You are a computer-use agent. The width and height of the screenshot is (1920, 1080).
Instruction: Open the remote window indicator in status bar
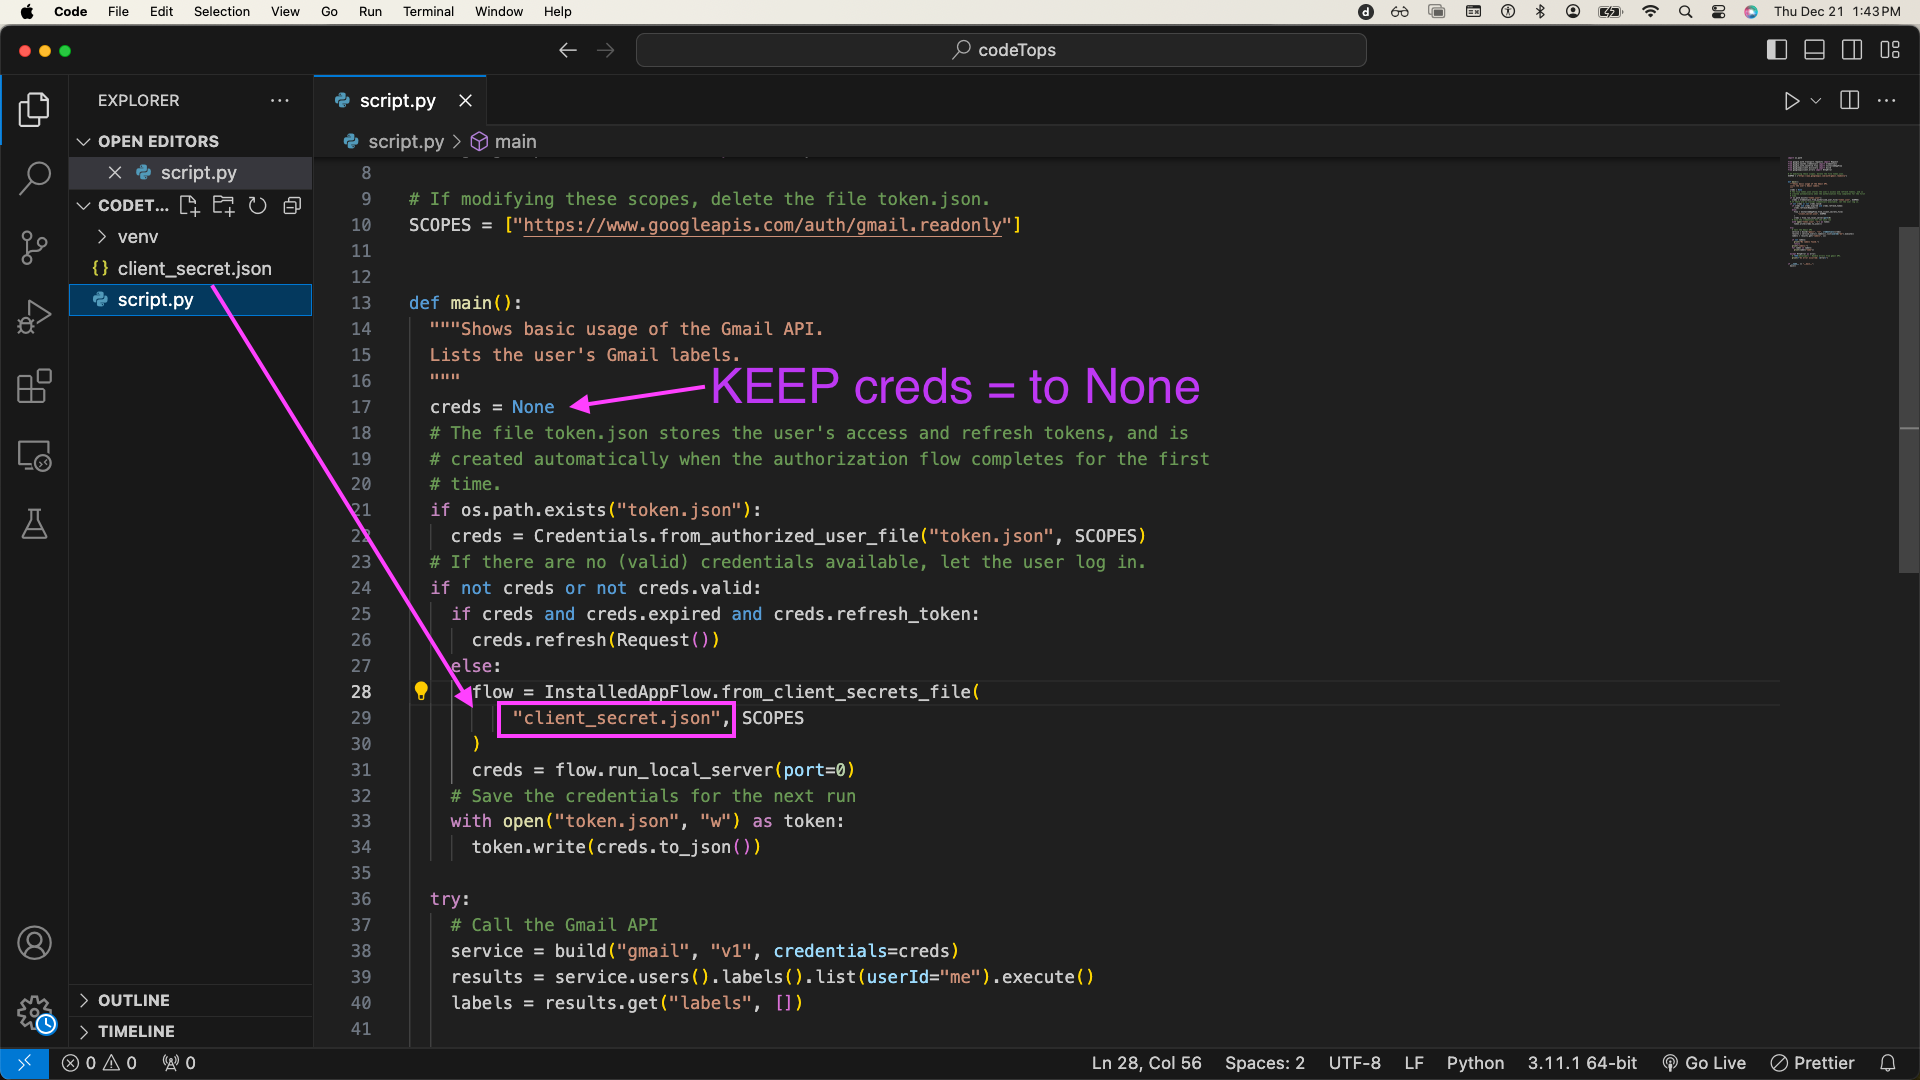(x=24, y=1063)
